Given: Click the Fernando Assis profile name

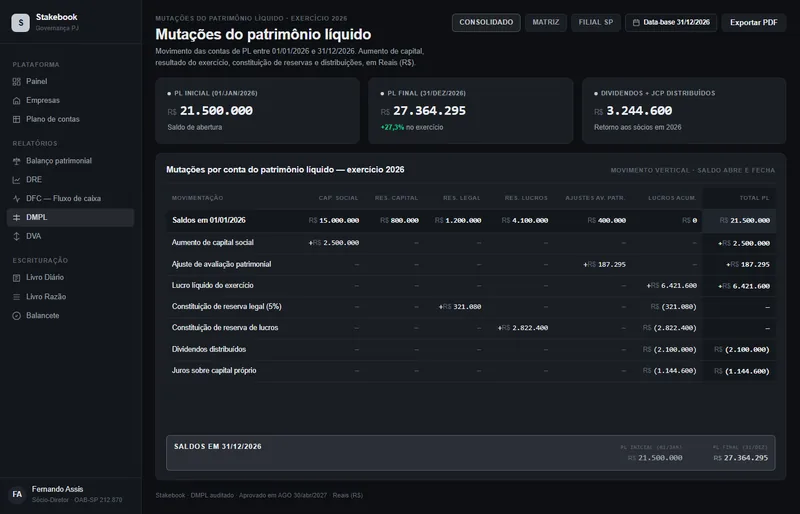Looking at the screenshot, I should click(57, 489).
